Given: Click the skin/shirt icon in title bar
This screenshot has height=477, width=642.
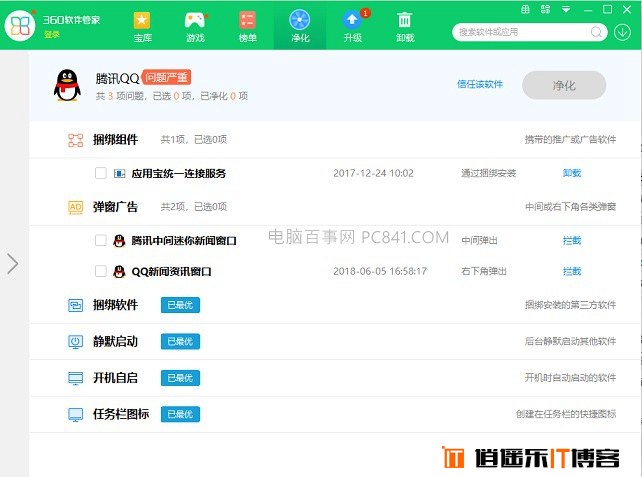Looking at the screenshot, I should coord(525,9).
